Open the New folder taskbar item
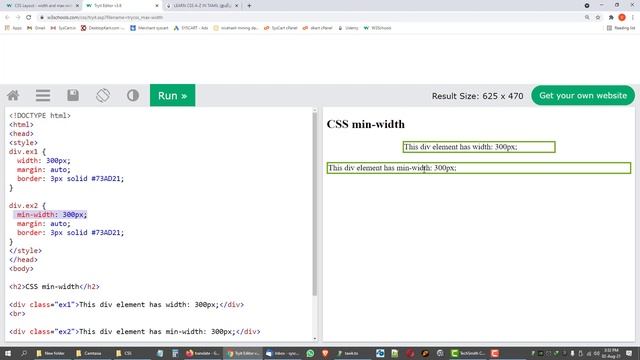This screenshot has width=640, height=360. [x=51, y=353]
